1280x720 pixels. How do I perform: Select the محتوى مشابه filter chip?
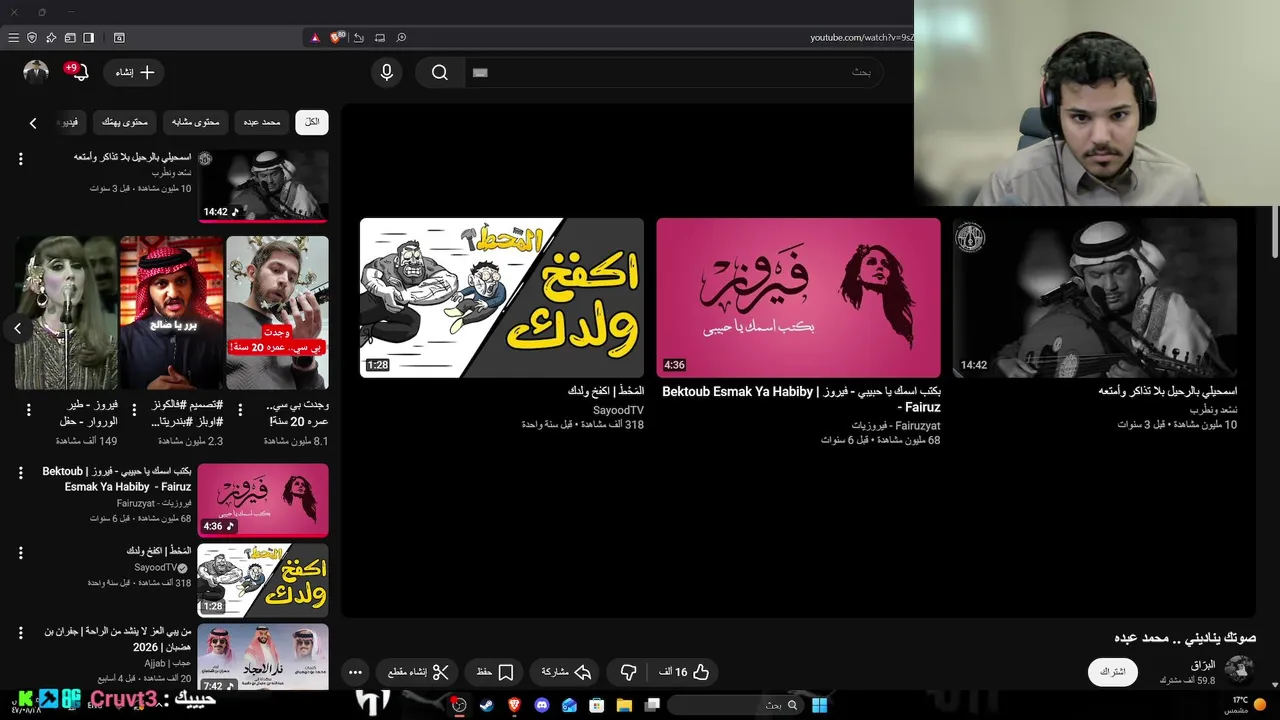195,122
